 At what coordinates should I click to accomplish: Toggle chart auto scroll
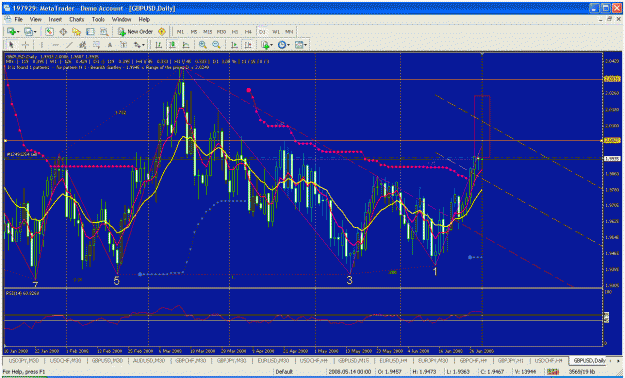pos(234,45)
